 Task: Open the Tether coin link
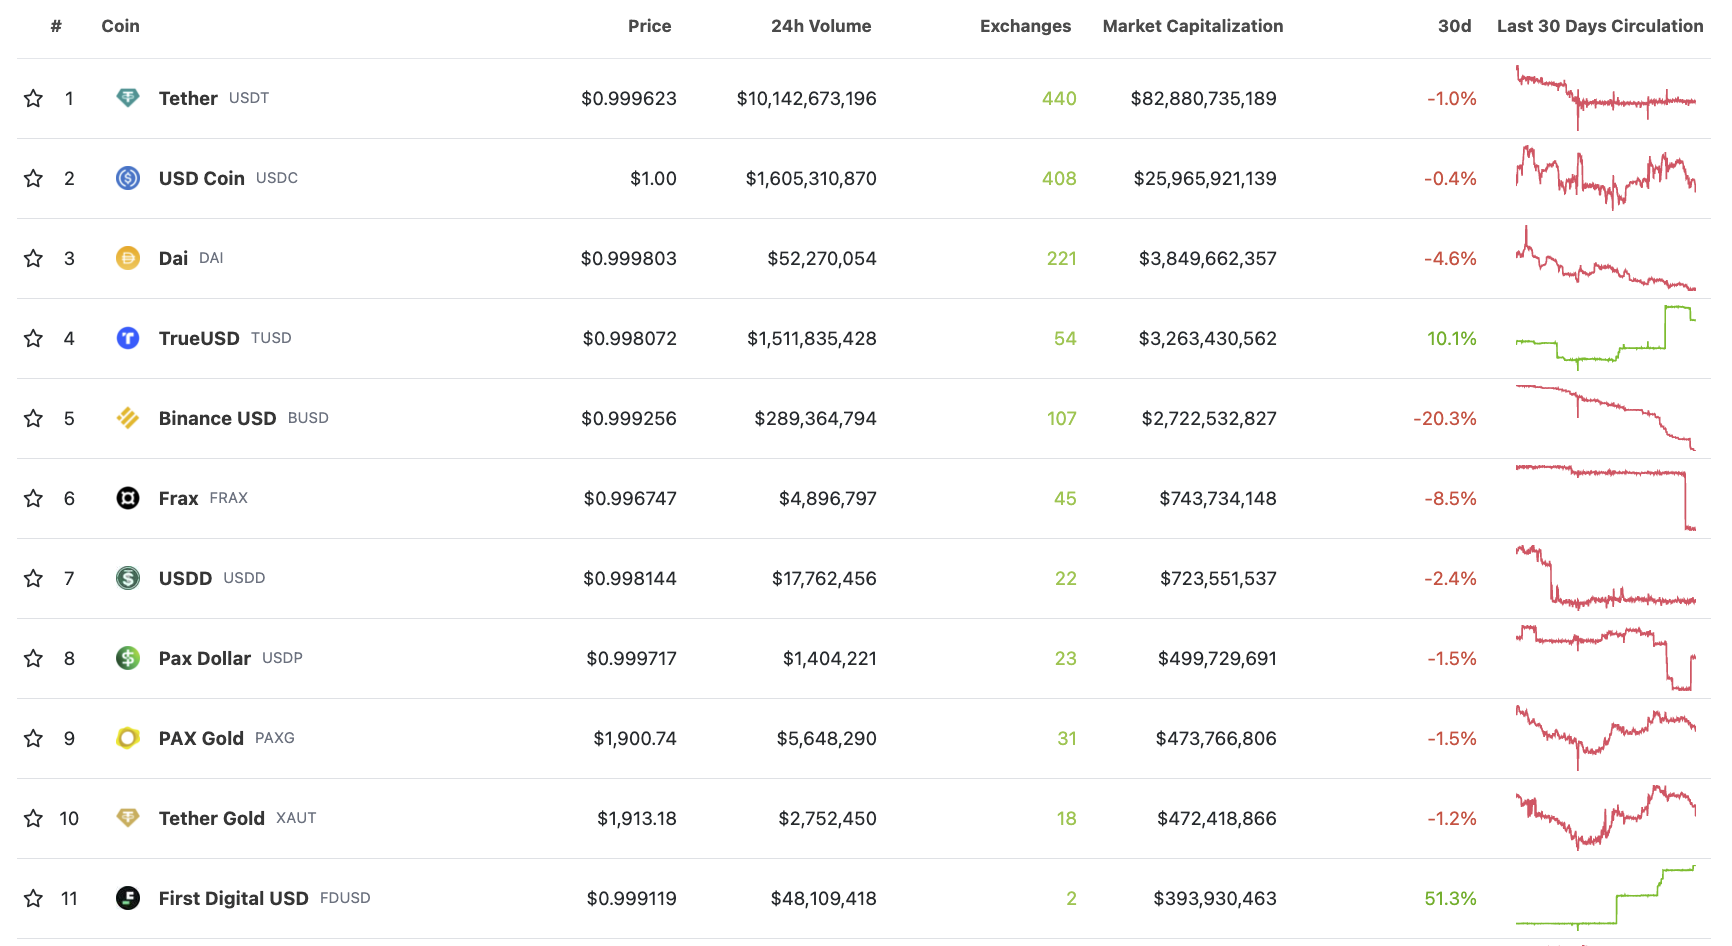(x=188, y=98)
